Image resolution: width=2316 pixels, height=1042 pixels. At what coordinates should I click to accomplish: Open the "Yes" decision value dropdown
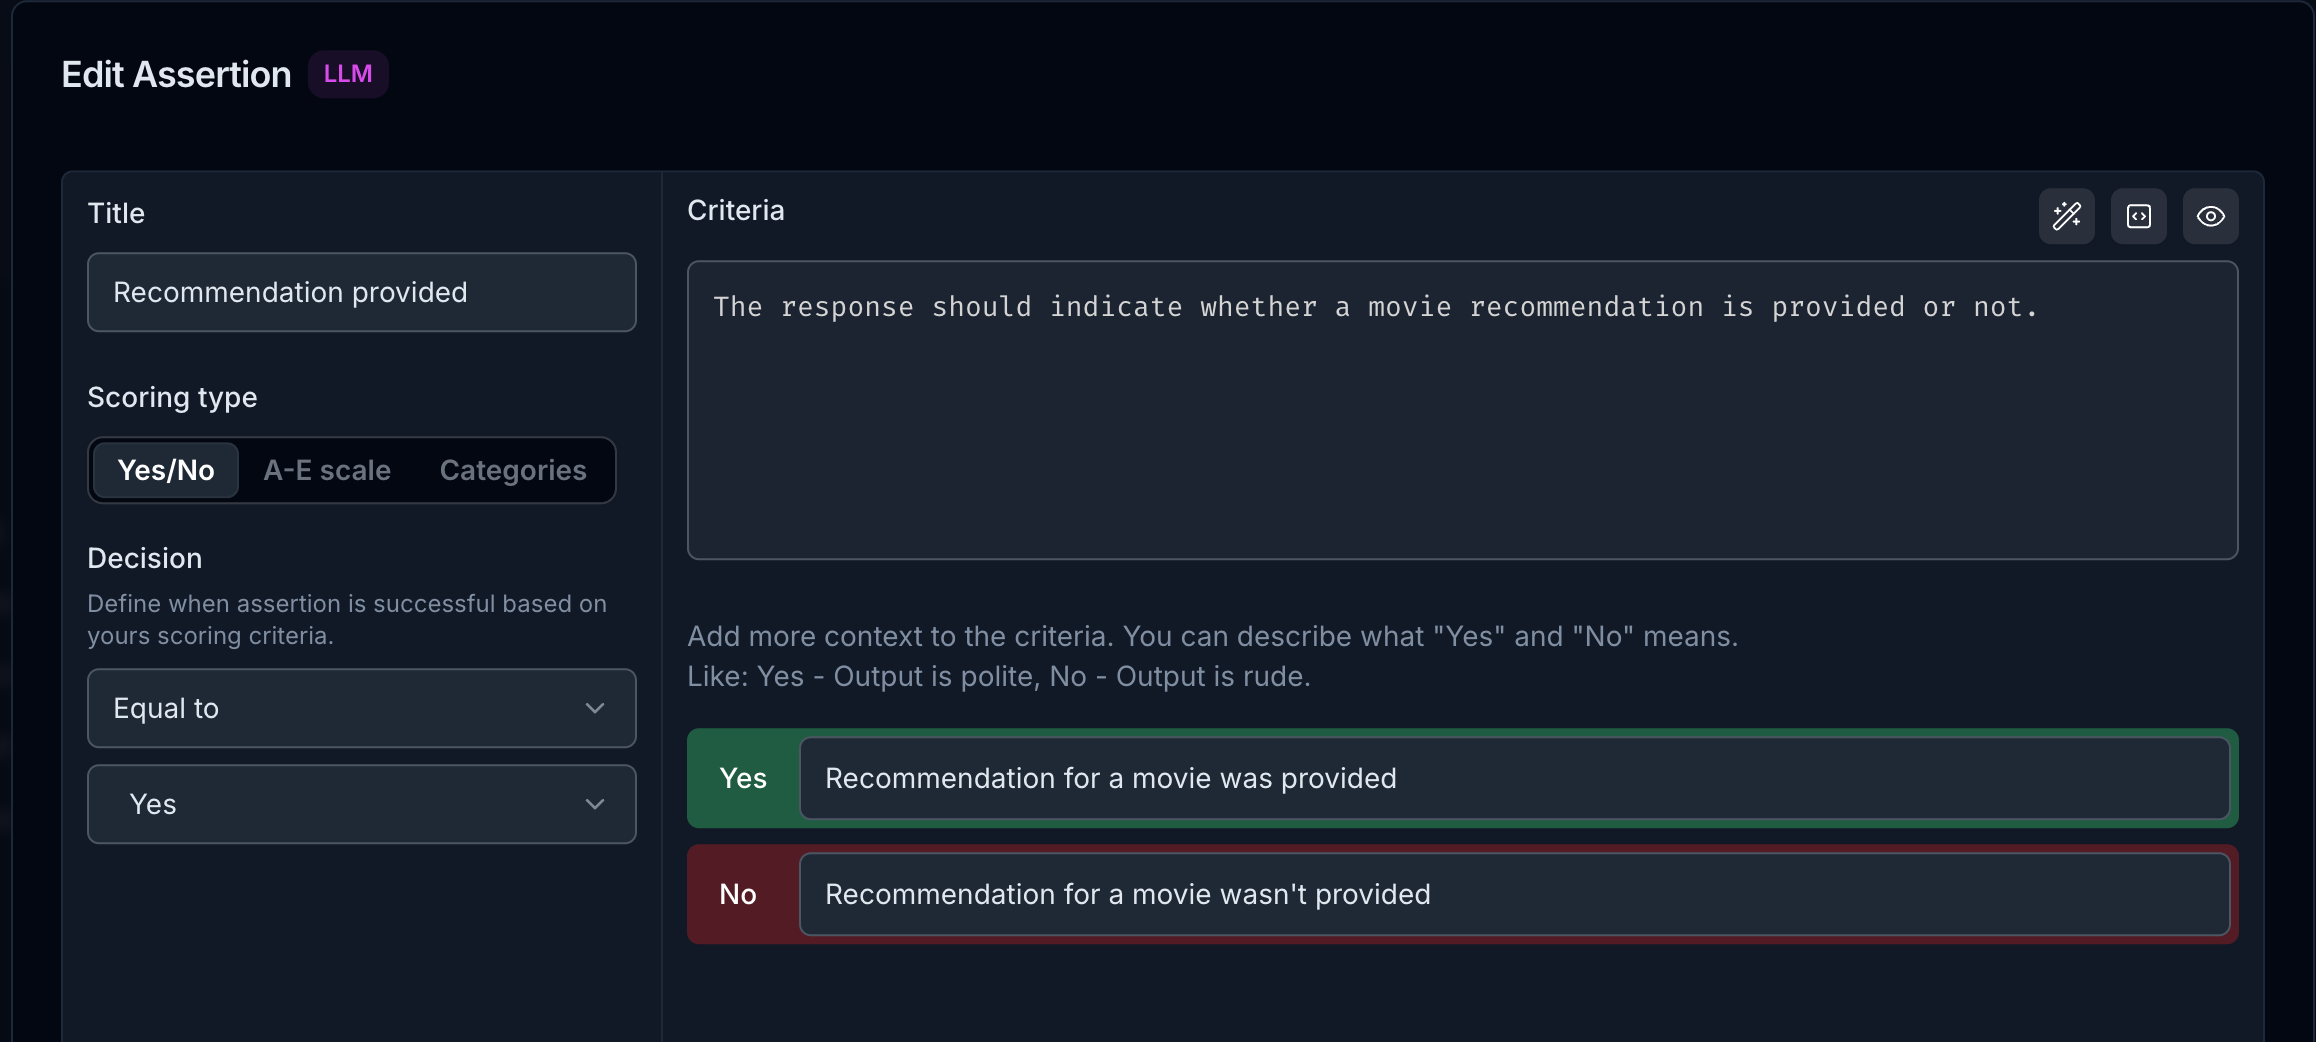361,804
